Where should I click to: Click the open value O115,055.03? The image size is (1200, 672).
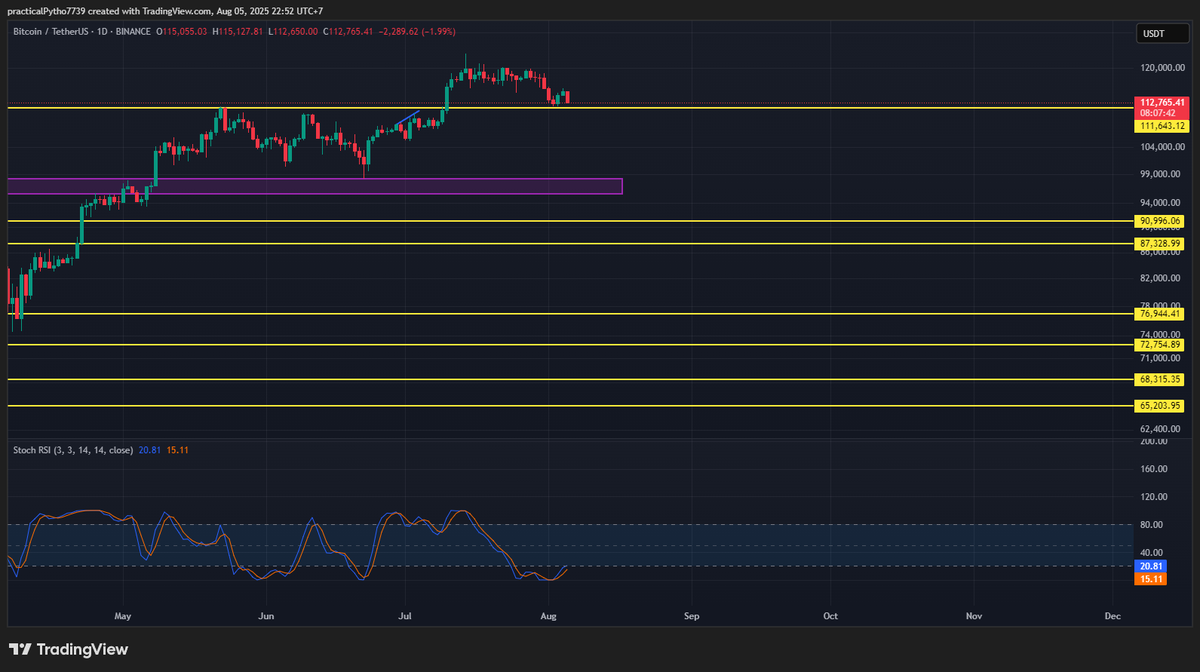coord(181,32)
